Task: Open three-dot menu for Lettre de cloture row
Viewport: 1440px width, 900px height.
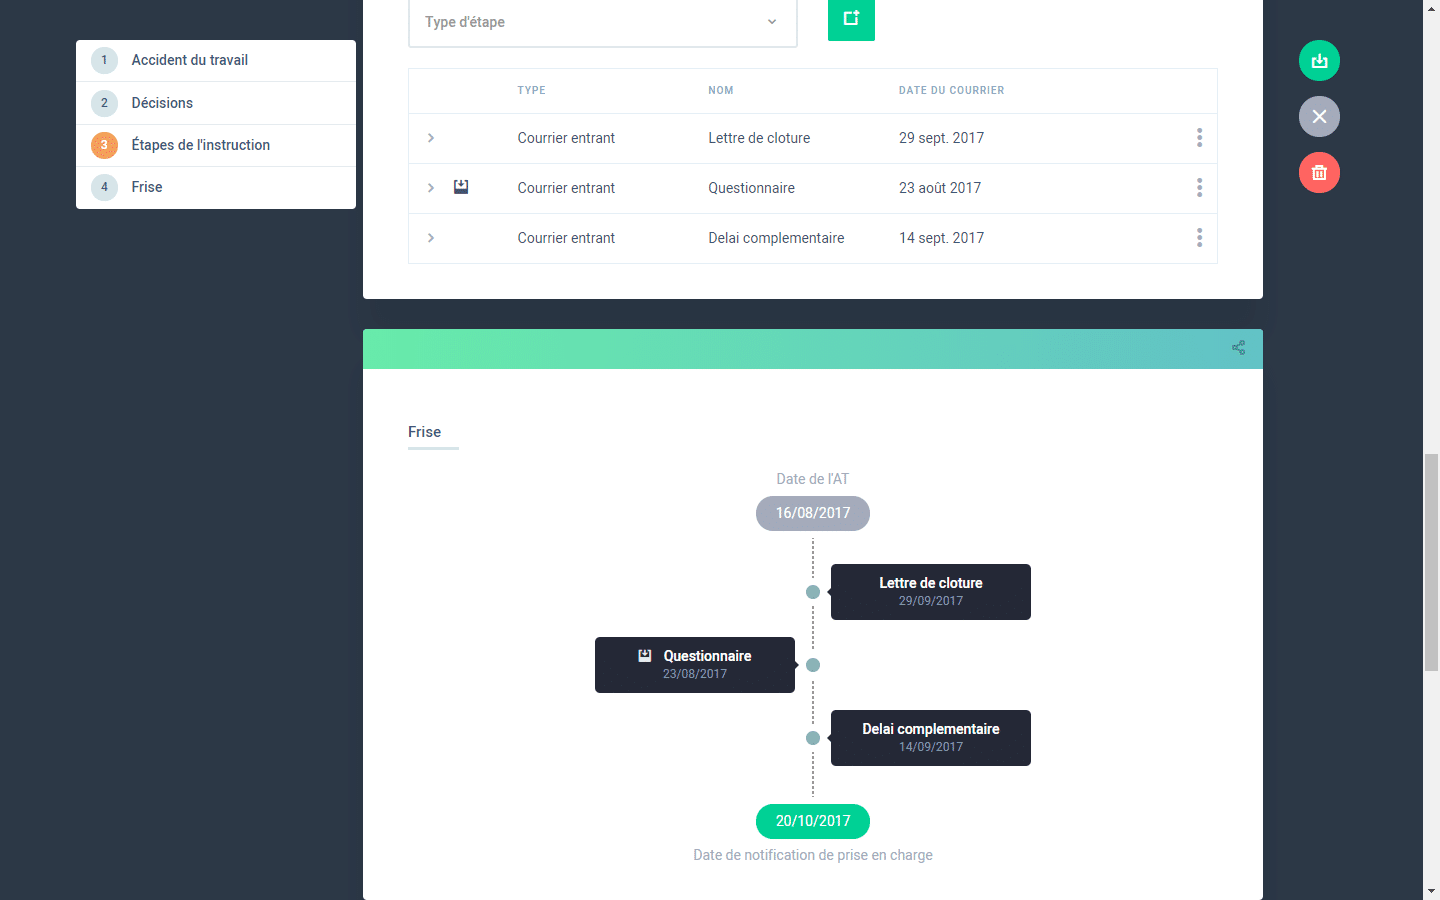Action: [x=1199, y=138]
